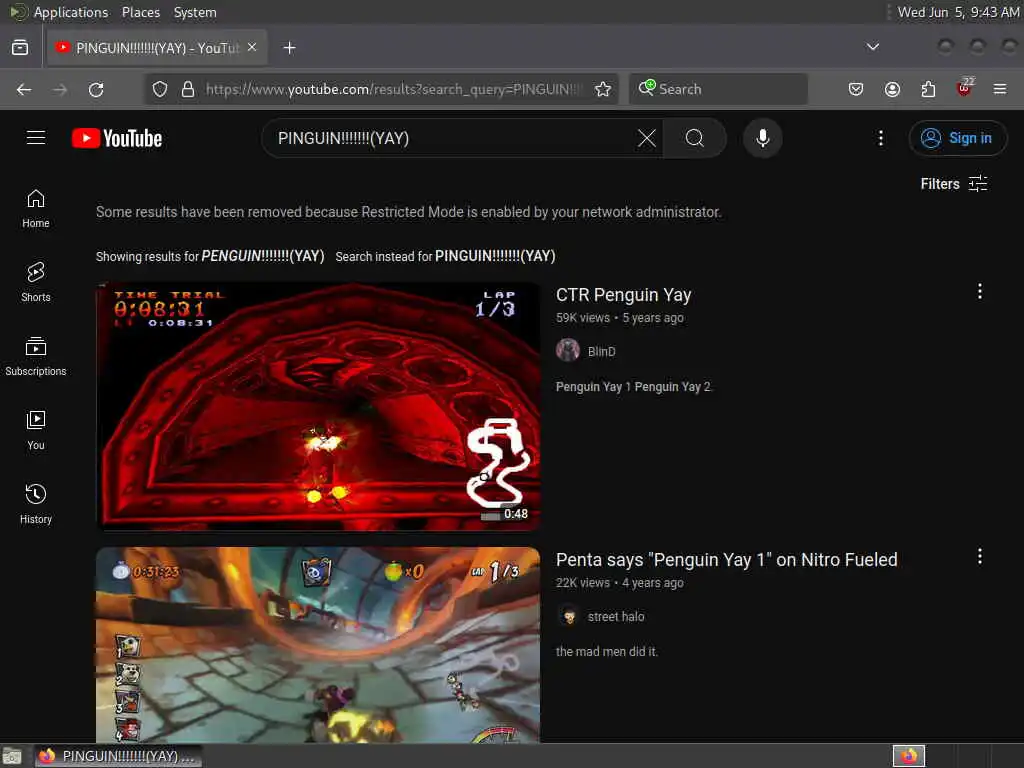Open Shorts in the sidebar

coord(36,282)
